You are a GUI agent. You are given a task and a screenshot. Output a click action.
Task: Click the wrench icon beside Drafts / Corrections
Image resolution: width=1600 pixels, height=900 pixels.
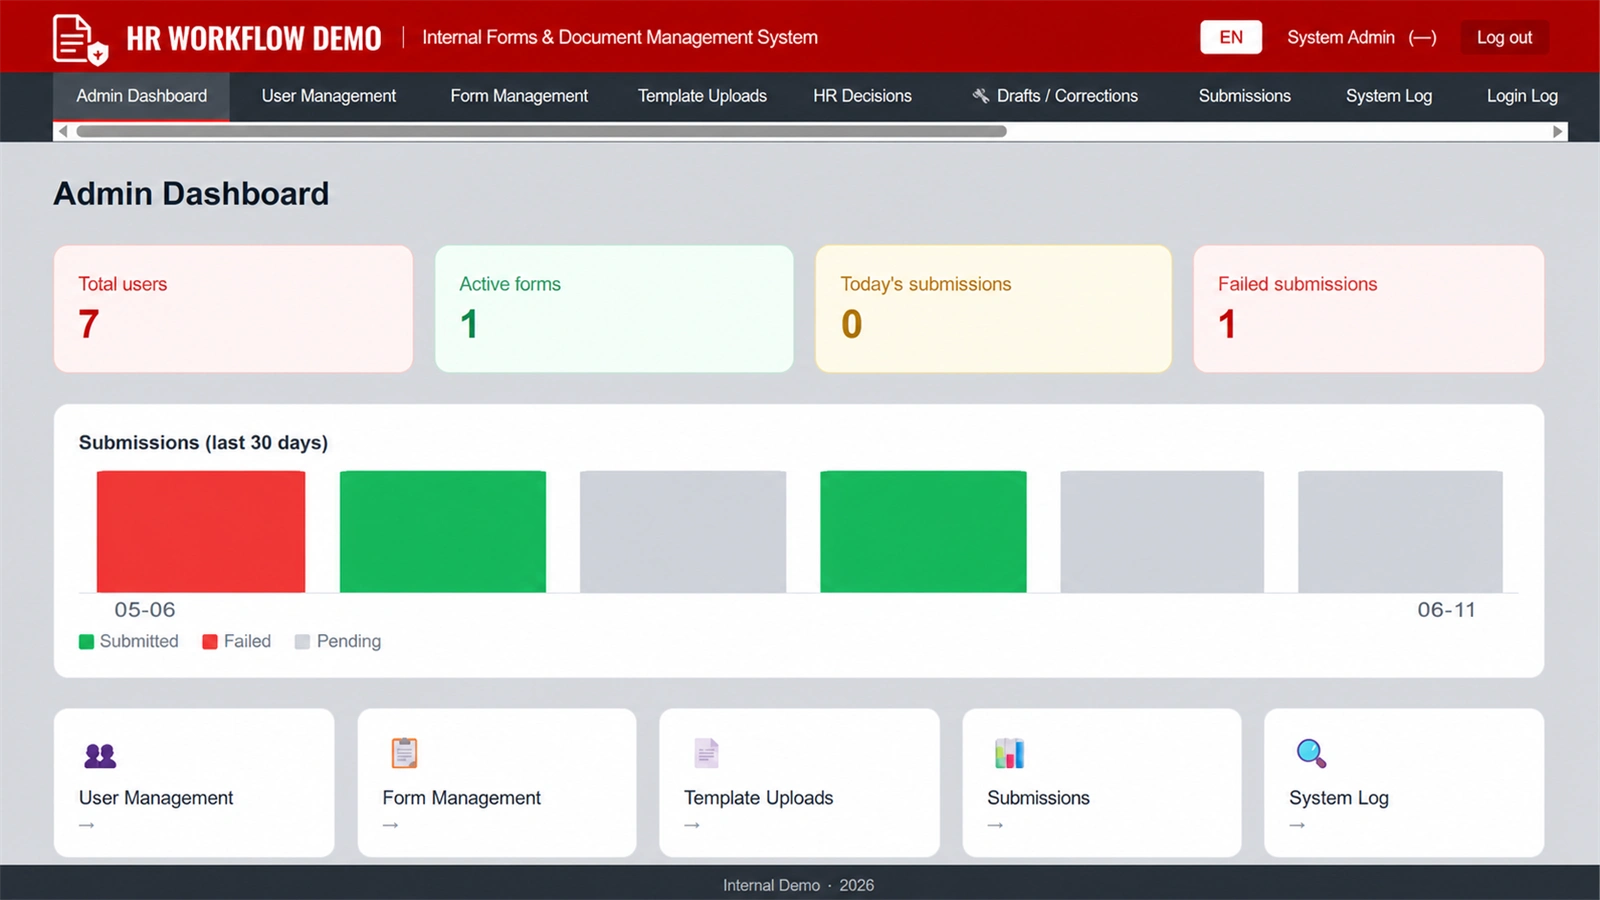click(981, 96)
